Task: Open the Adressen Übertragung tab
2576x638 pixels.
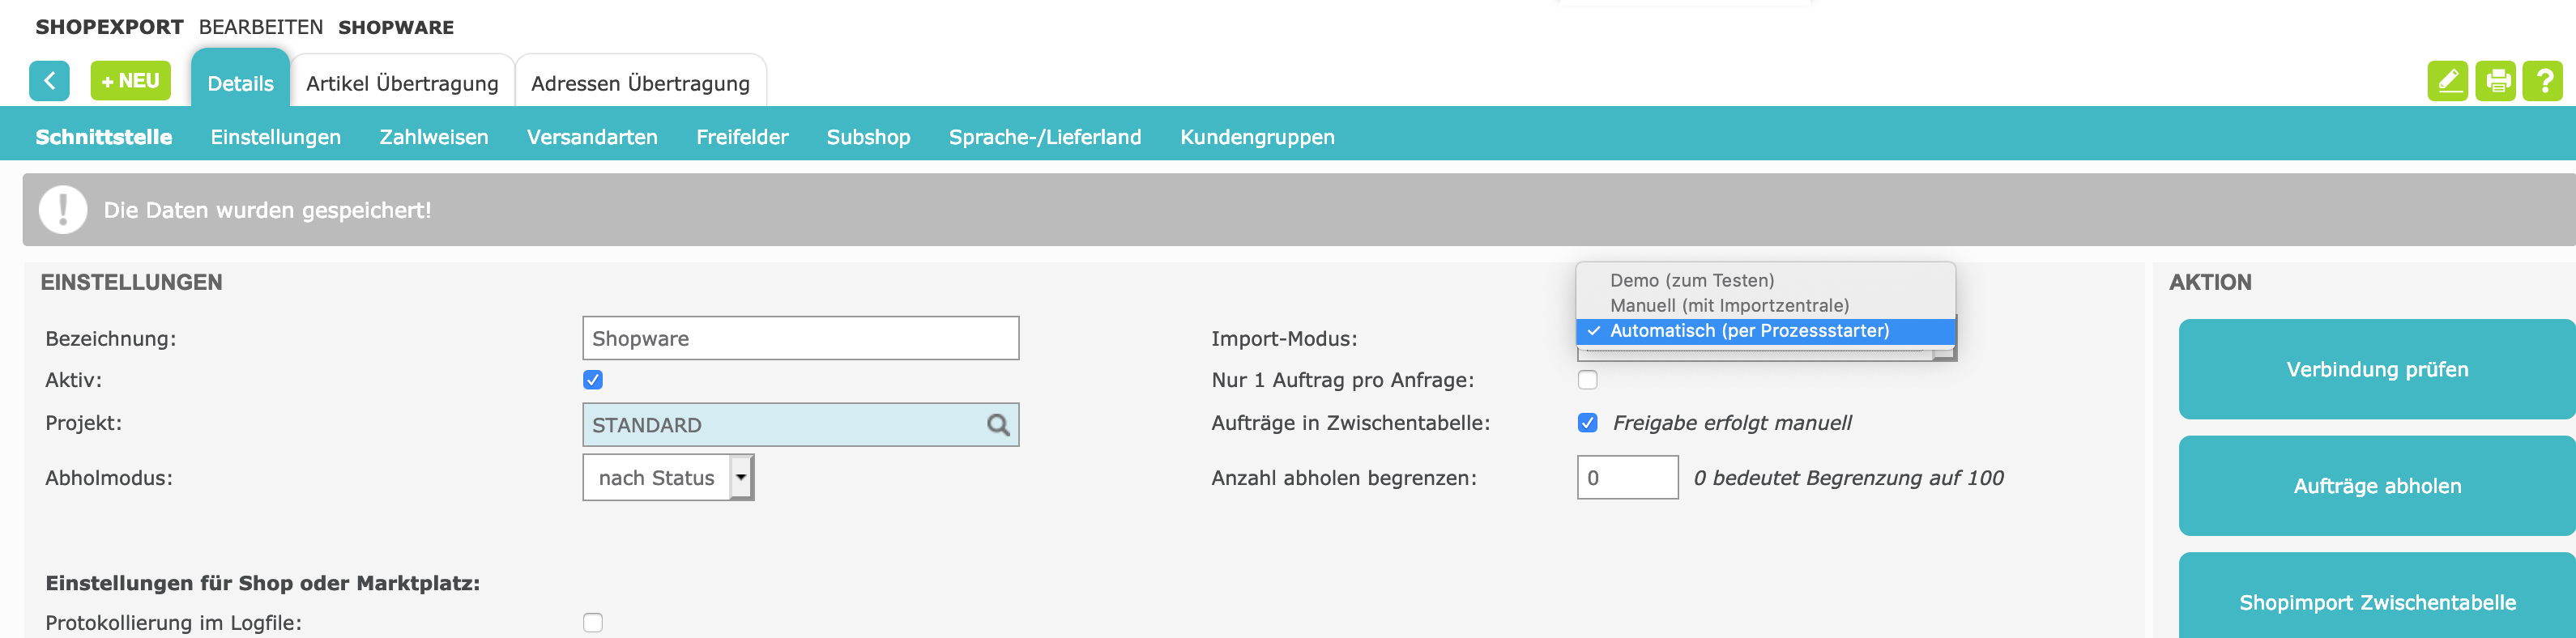Action: tap(640, 84)
